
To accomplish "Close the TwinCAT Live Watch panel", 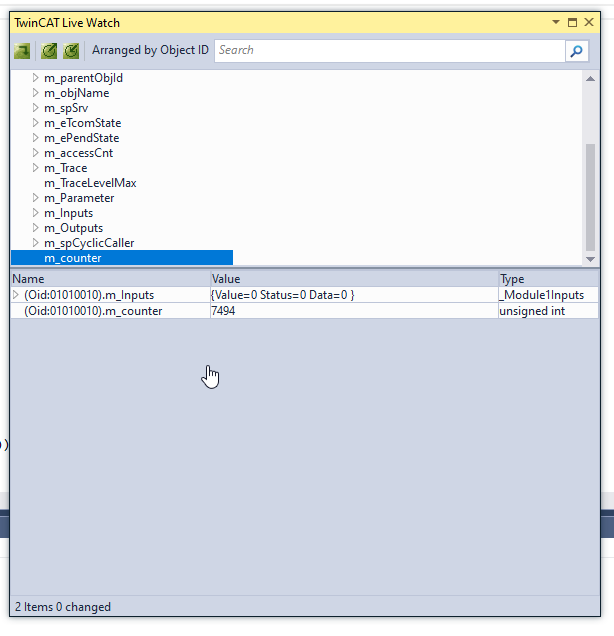I will (x=589, y=22).
